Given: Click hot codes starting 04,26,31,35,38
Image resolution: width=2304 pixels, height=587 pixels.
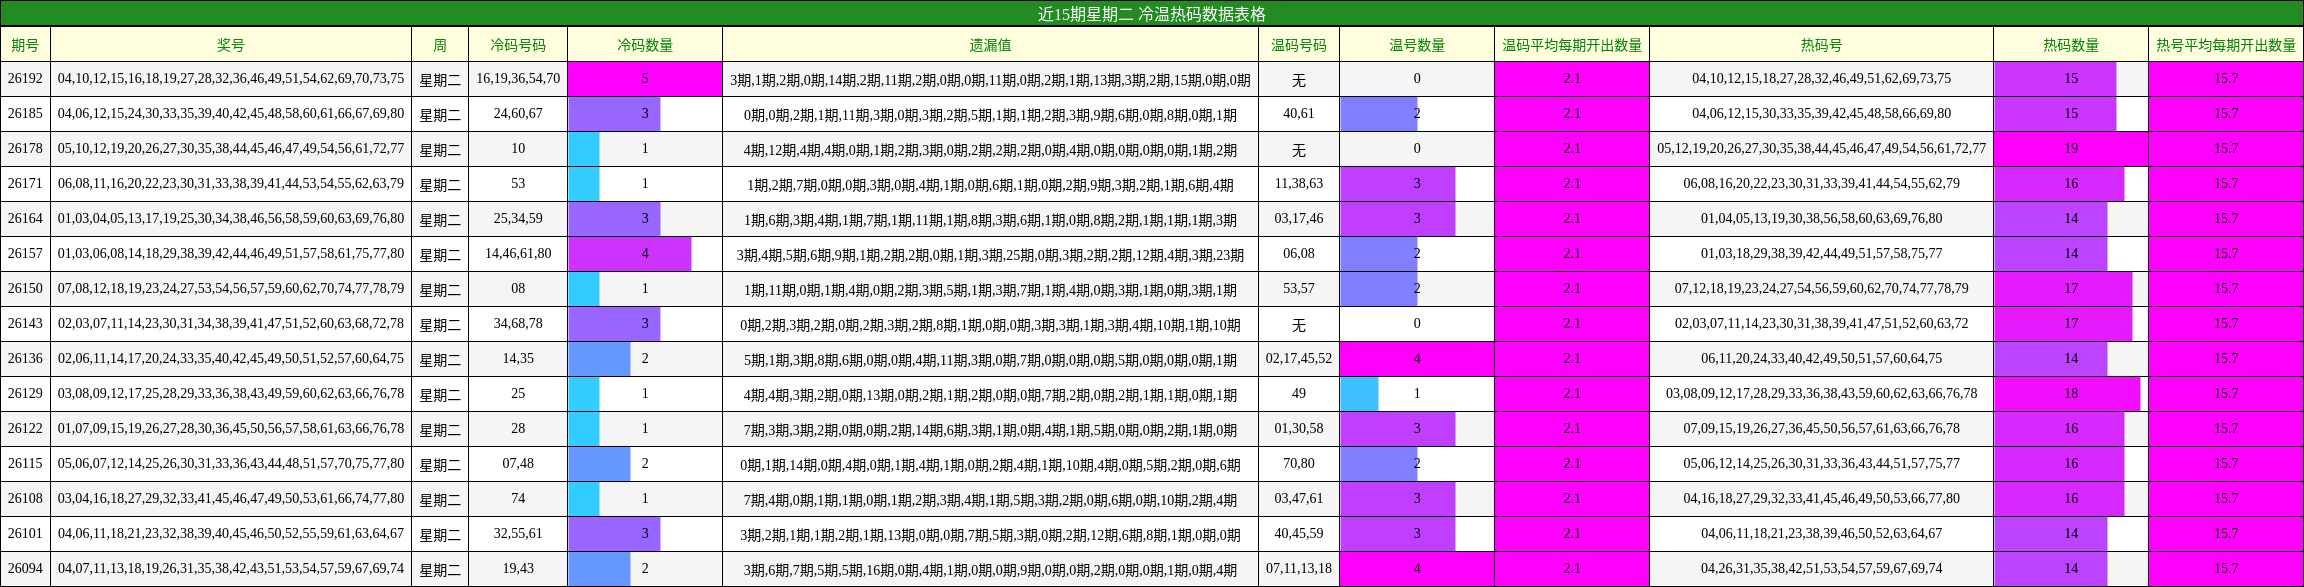Looking at the screenshot, I should pos(1821,569).
